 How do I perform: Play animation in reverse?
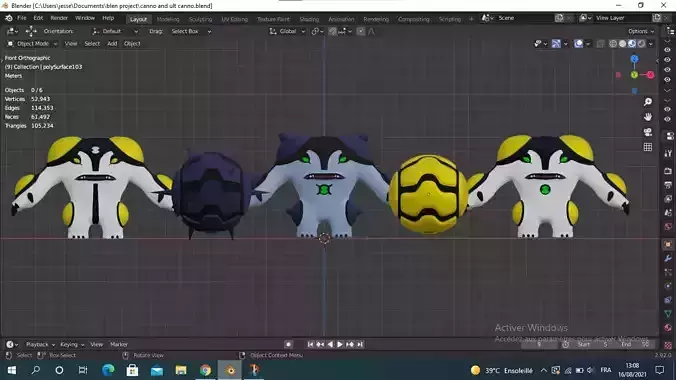click(330, 344)
